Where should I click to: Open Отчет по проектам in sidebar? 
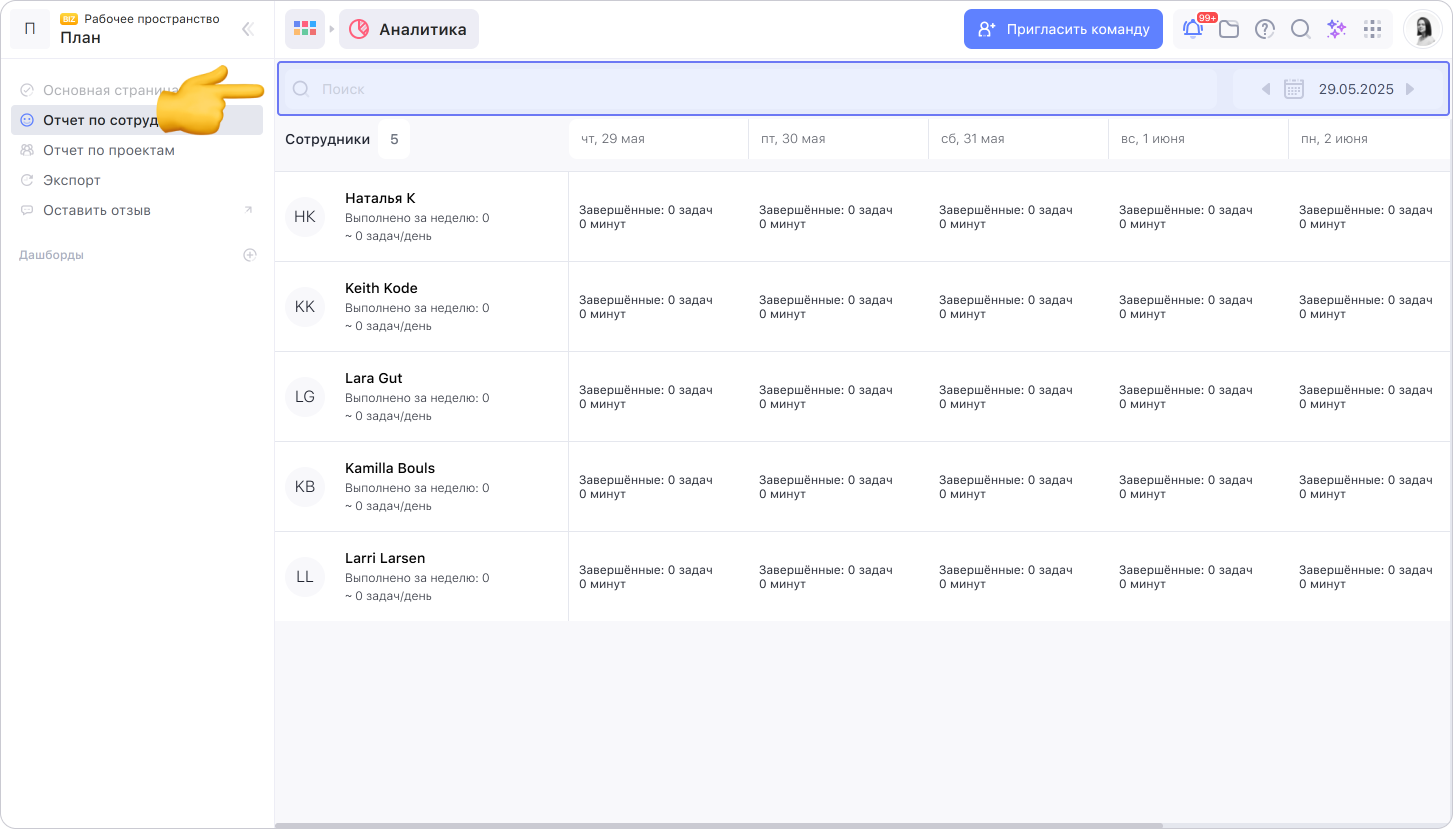109,150
